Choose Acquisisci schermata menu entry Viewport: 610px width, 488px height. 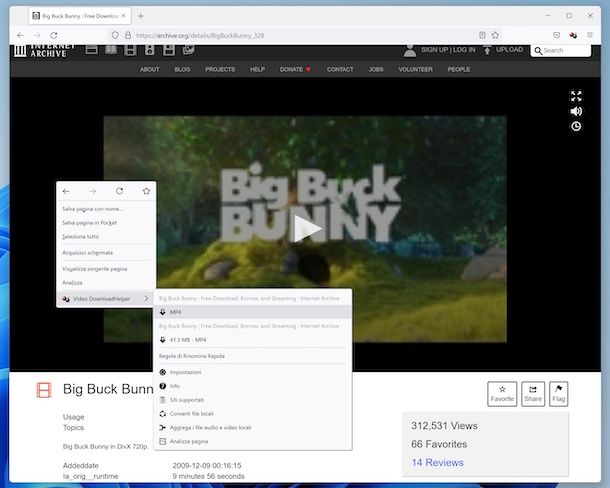pos(106,253)
